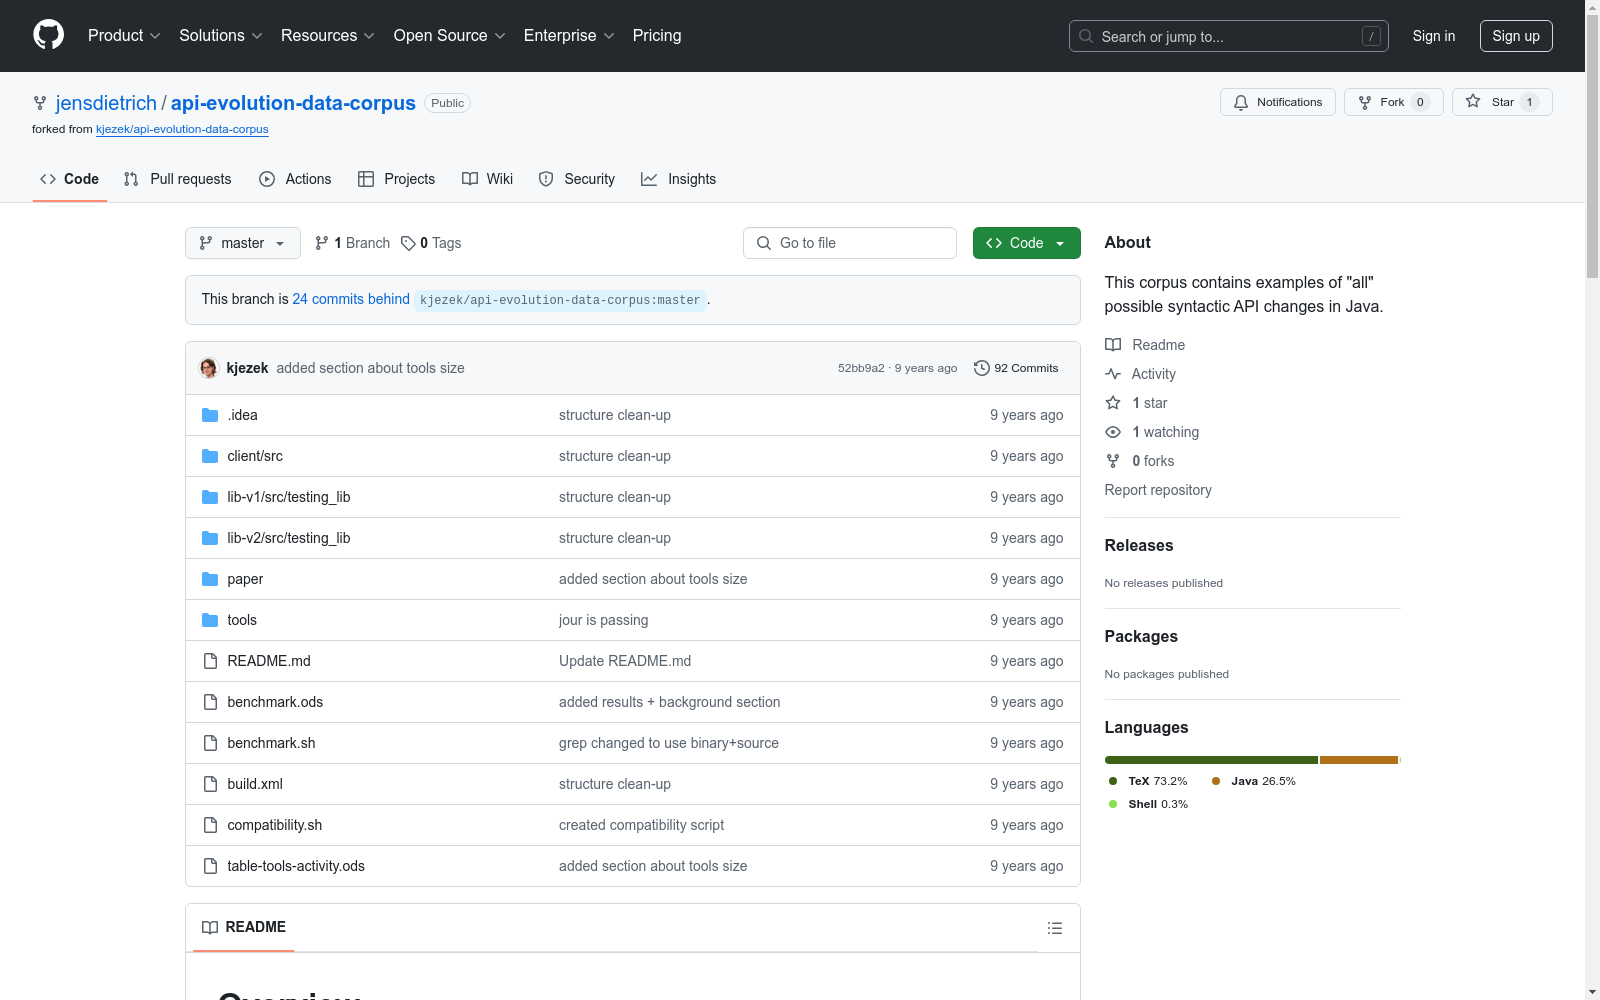Click the star icon to star repository
This screenshot has width=1600, height=1000.
coord(1473,101)
